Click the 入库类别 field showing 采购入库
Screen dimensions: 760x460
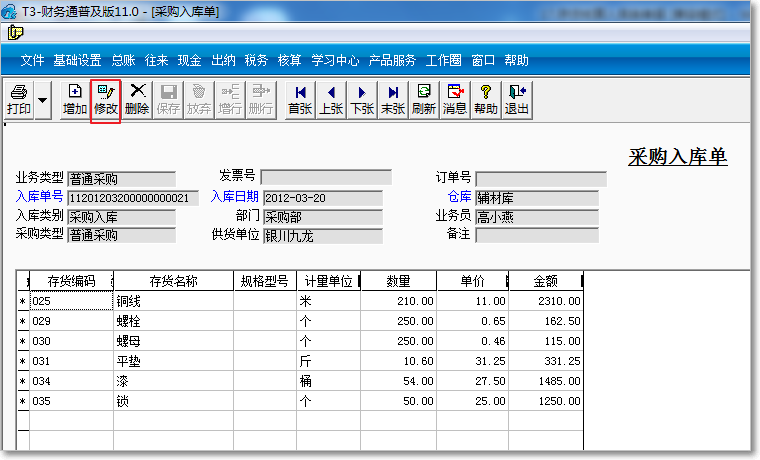pyautogui.click(x=122, y=217)
